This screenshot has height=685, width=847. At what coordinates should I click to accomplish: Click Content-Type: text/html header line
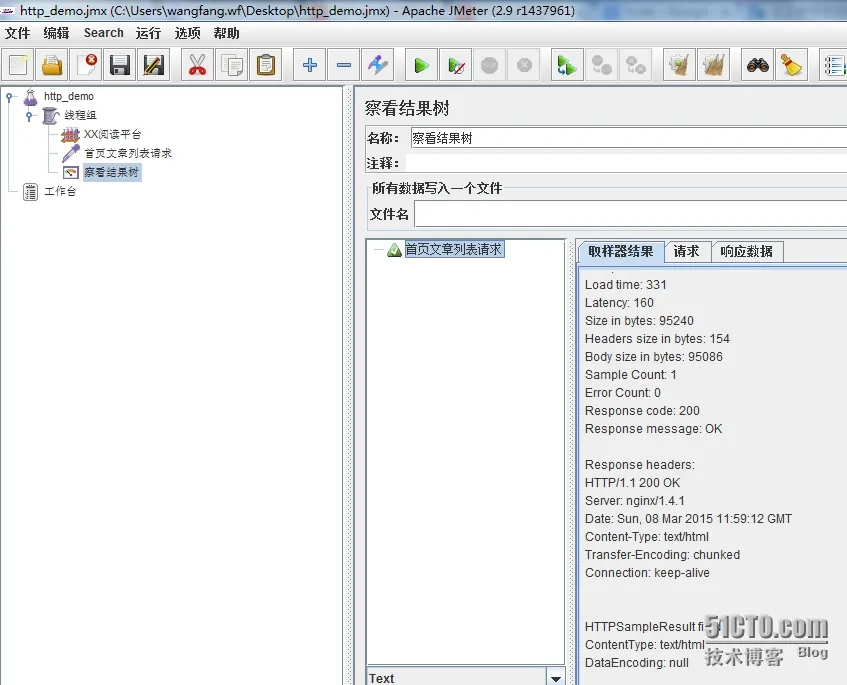(x=647, y=536)
